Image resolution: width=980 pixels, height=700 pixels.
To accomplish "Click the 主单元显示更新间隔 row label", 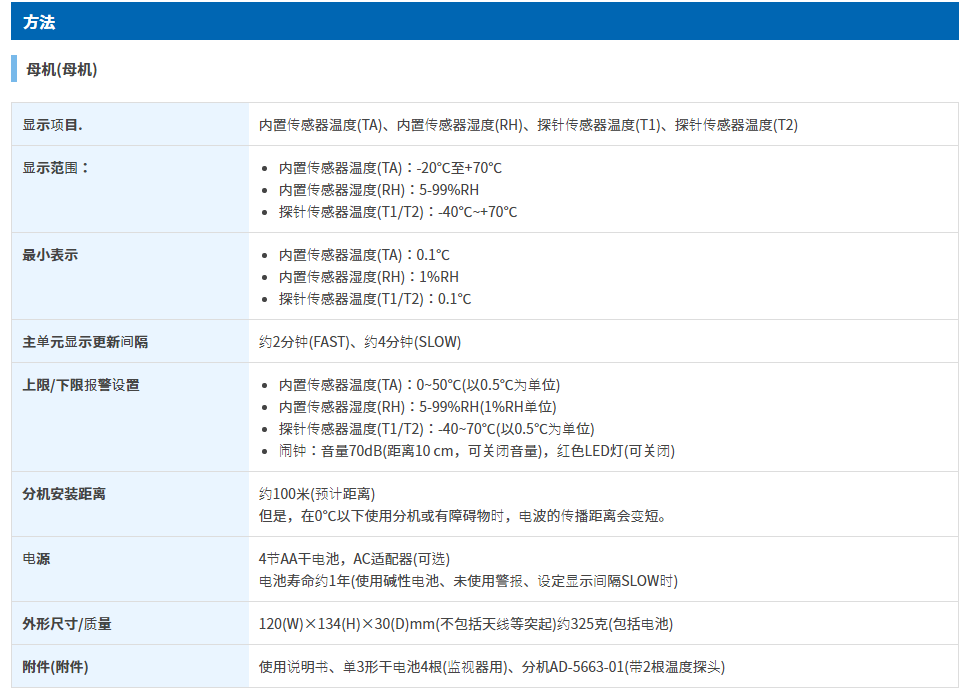I will tap(86, 342).
